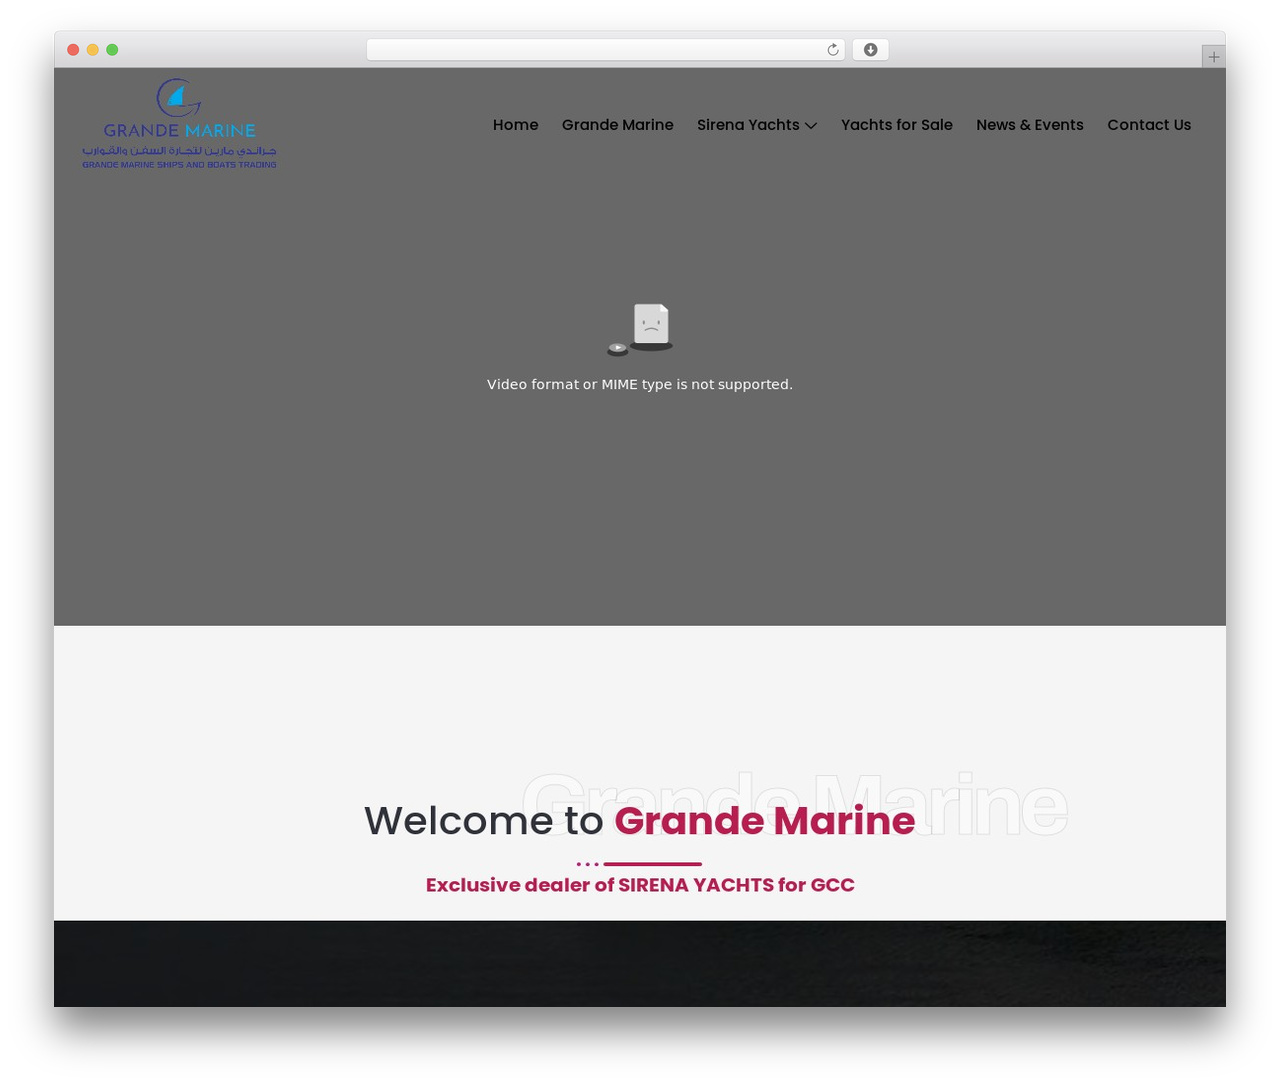Open a new tab with plus icon
This screenshot has width=1280, height=1084.
point(1213,57)
